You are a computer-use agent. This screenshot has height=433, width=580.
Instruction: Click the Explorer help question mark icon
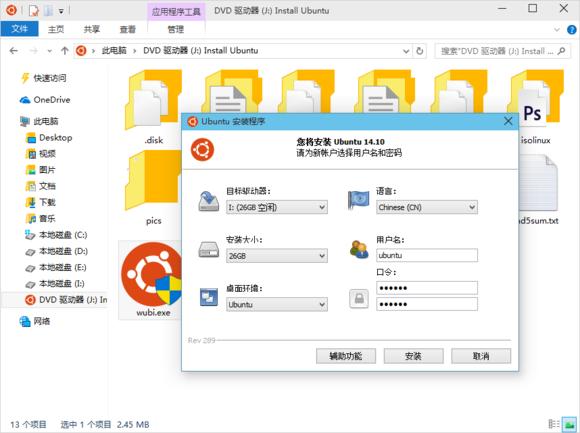571,30
